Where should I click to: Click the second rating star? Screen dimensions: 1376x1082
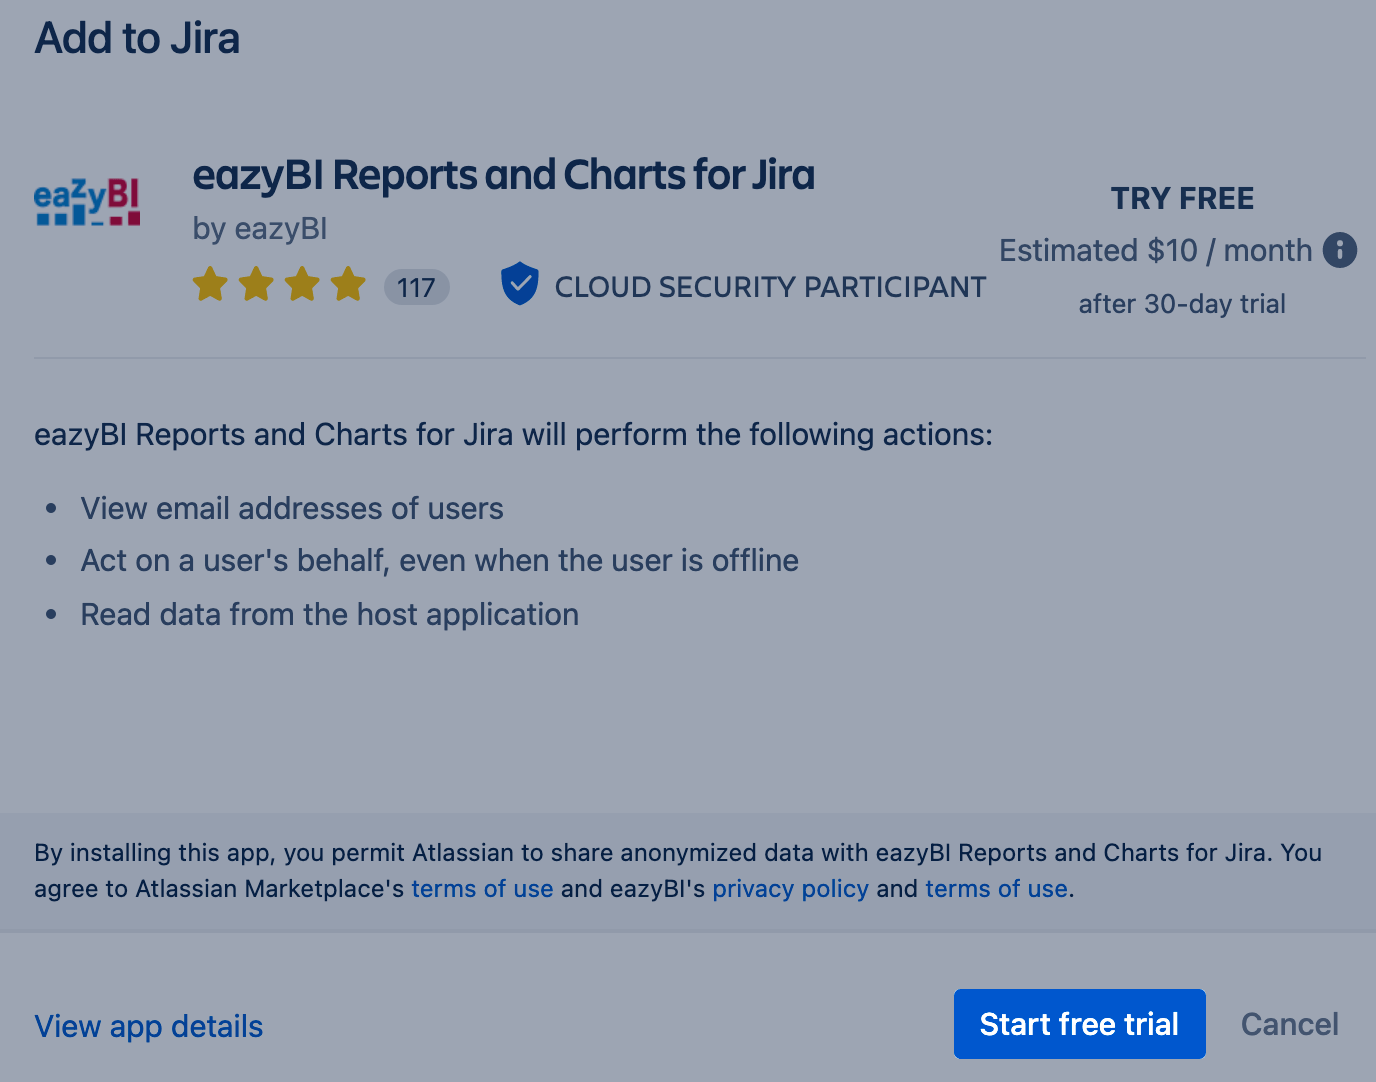tap(257, 284)
